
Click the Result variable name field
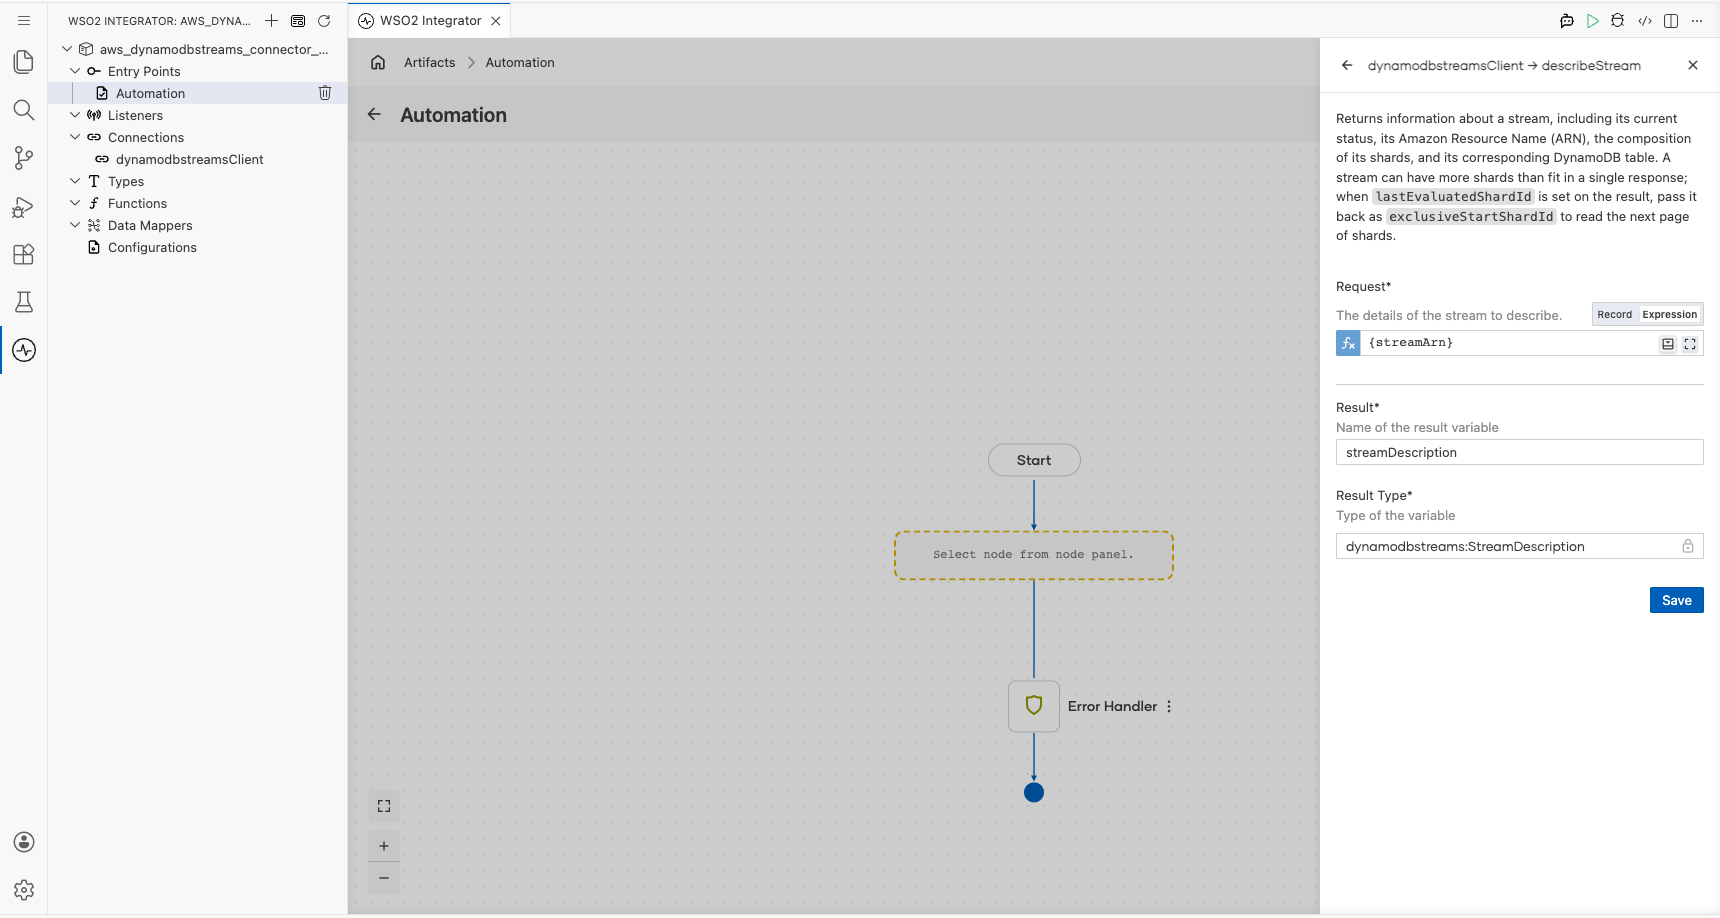[1520, 452]
